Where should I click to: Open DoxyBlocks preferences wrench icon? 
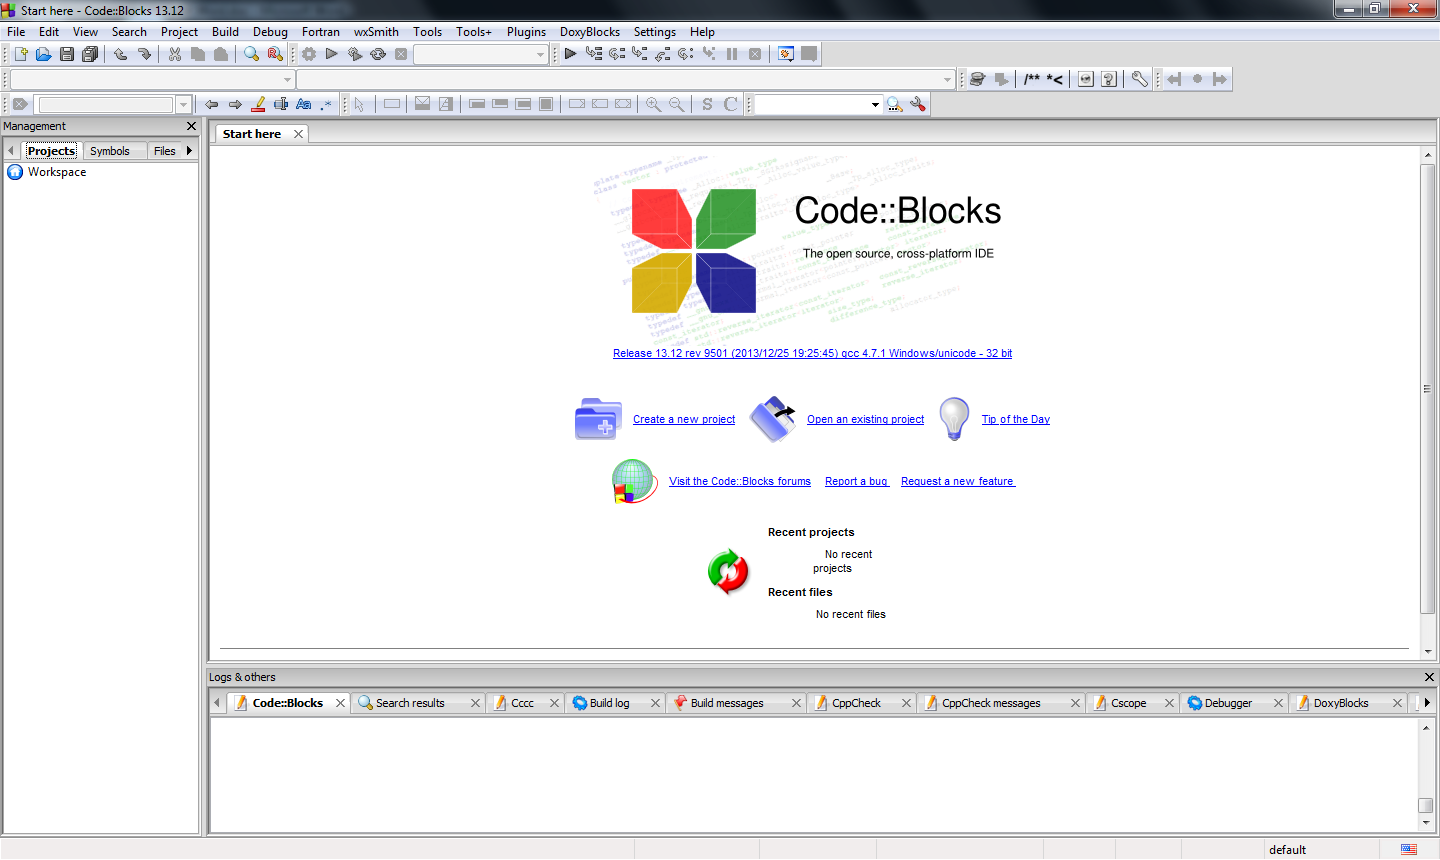click(x=1139, y=79)
